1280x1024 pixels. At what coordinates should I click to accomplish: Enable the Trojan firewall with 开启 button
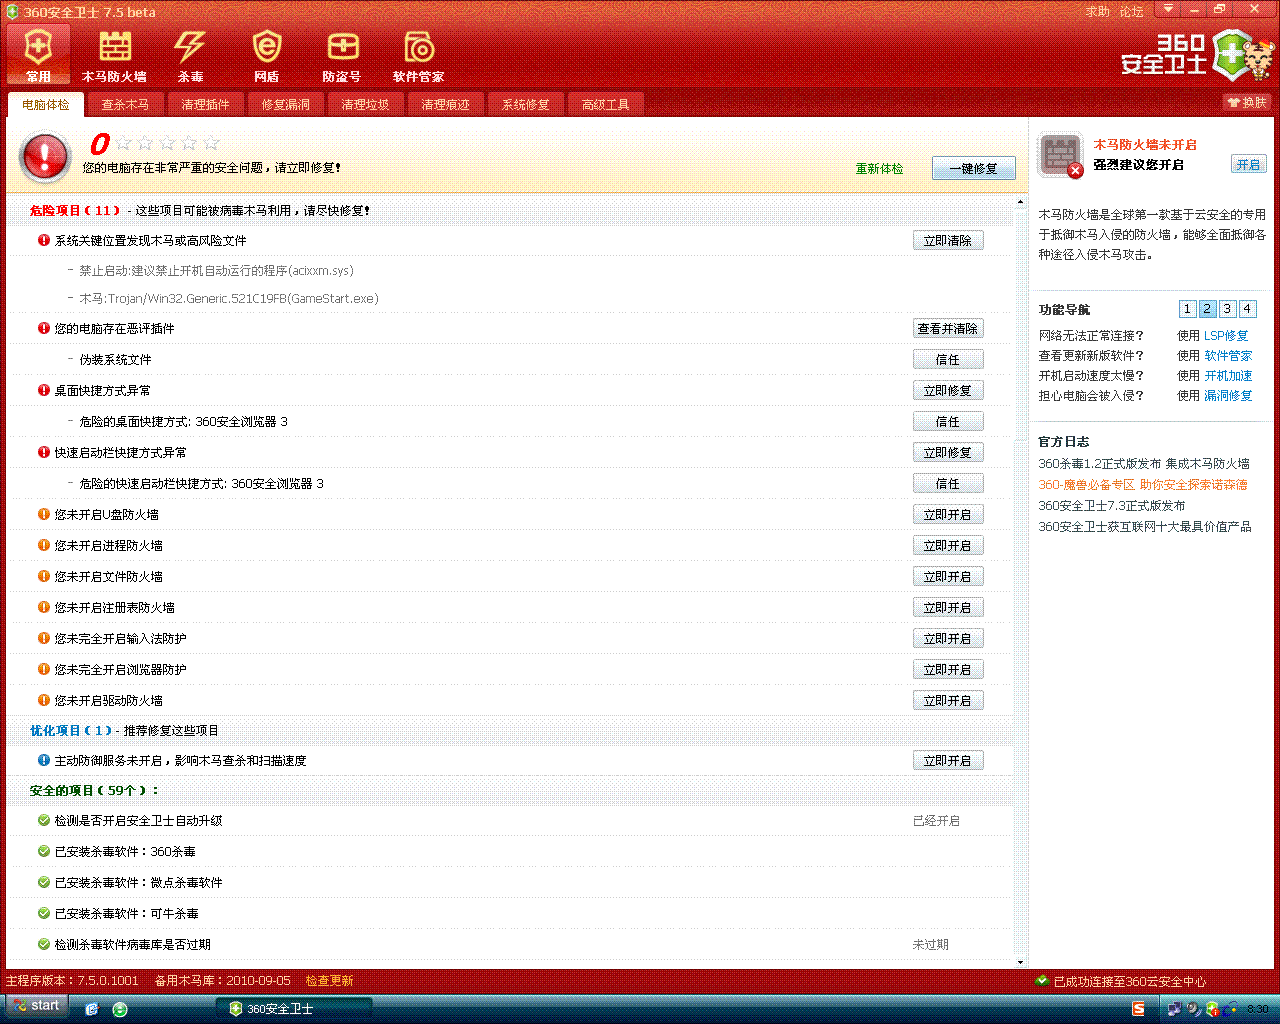click(x=1248, y=165)
